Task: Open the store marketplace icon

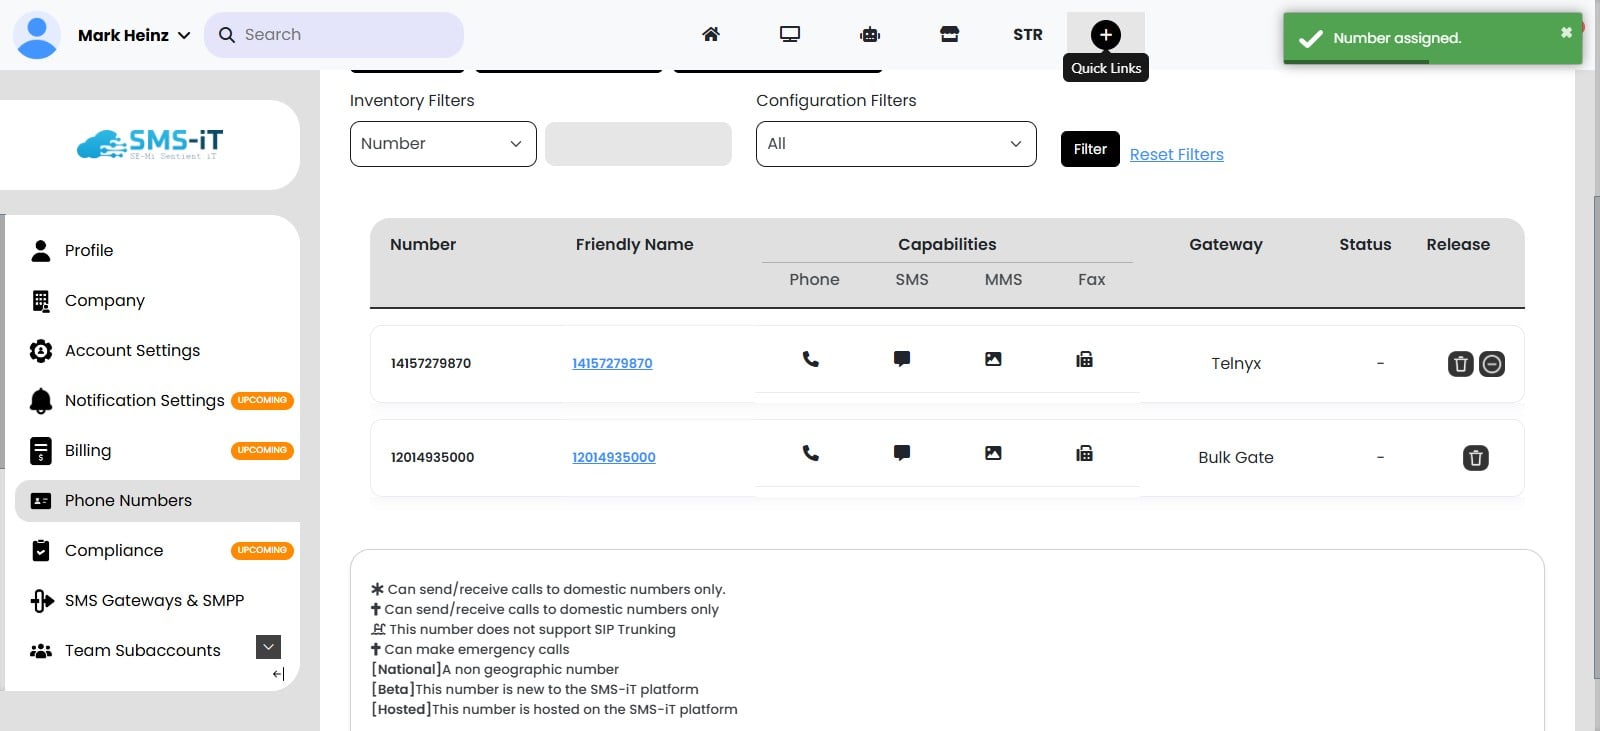Action: click(949, 34)
